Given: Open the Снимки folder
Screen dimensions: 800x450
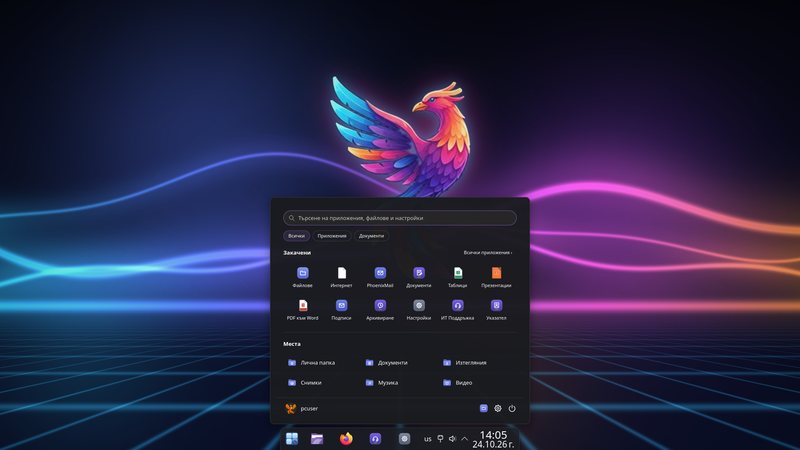Looking at the screenshot, I should pyautogui.click(x=305, y=383).
